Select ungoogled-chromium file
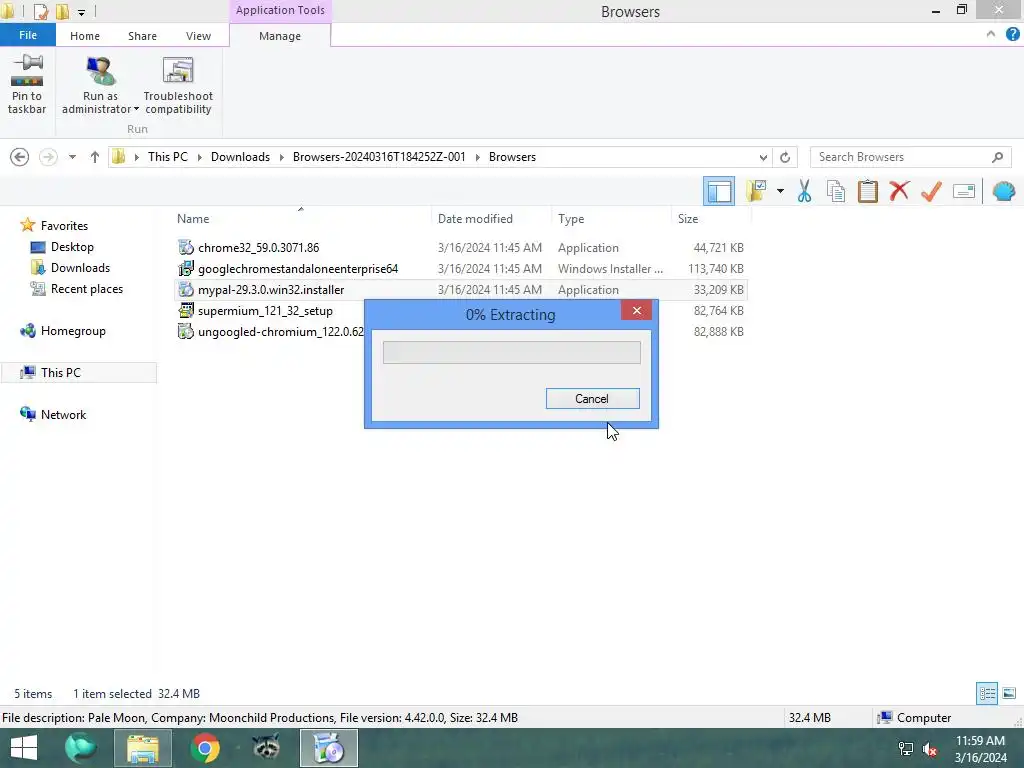The height and width of the screenshot is (768, 1024). [x=281, y=332]
